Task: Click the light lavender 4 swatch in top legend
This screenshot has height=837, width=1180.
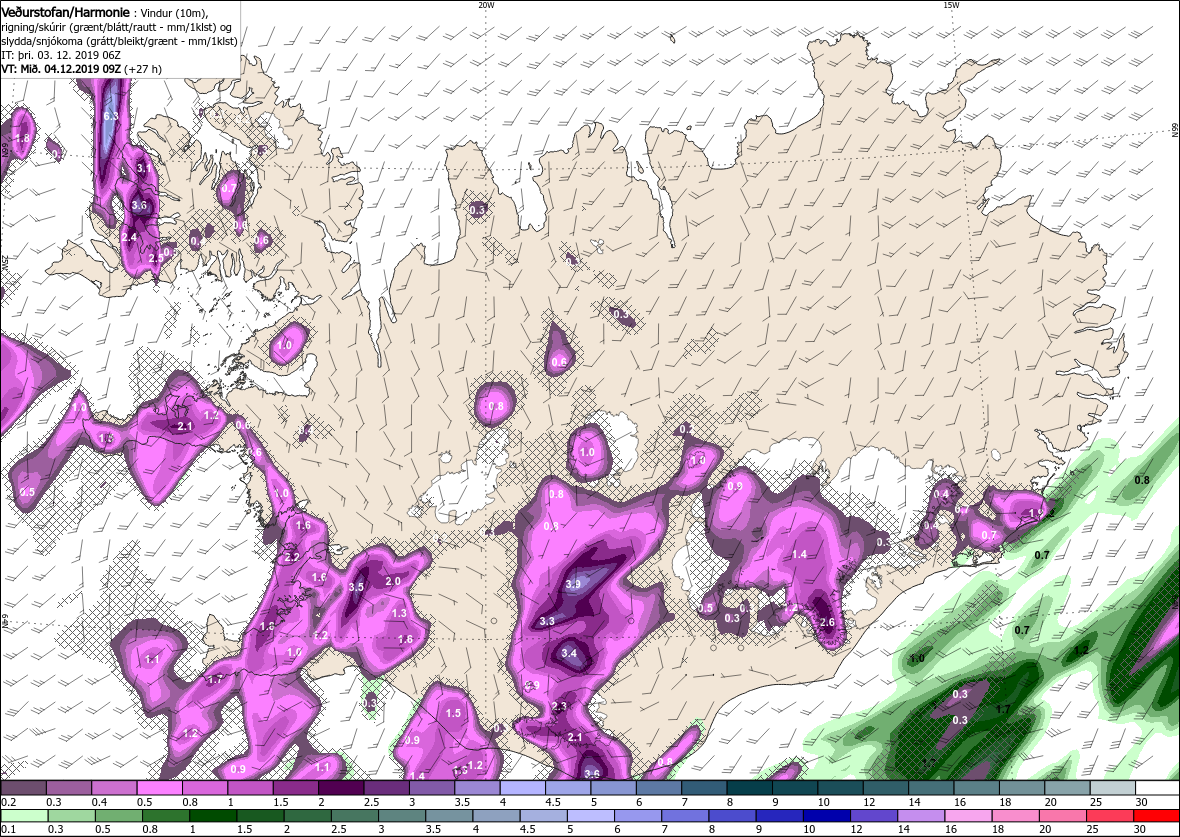Action: 522,787
